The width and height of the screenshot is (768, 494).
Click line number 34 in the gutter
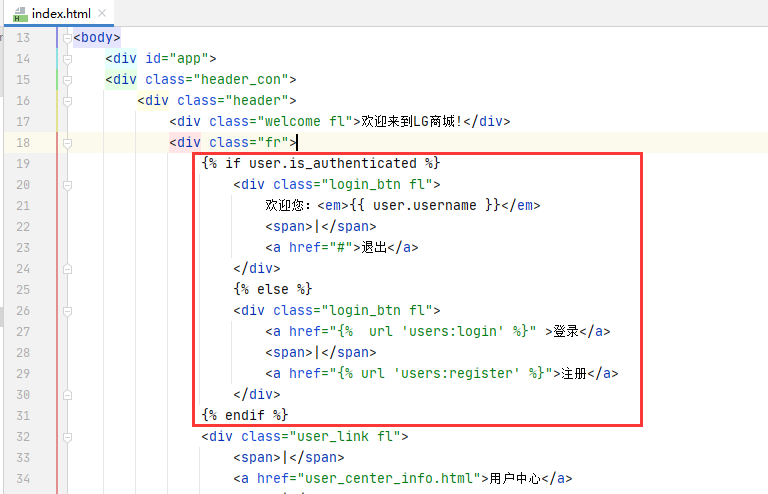23,478
